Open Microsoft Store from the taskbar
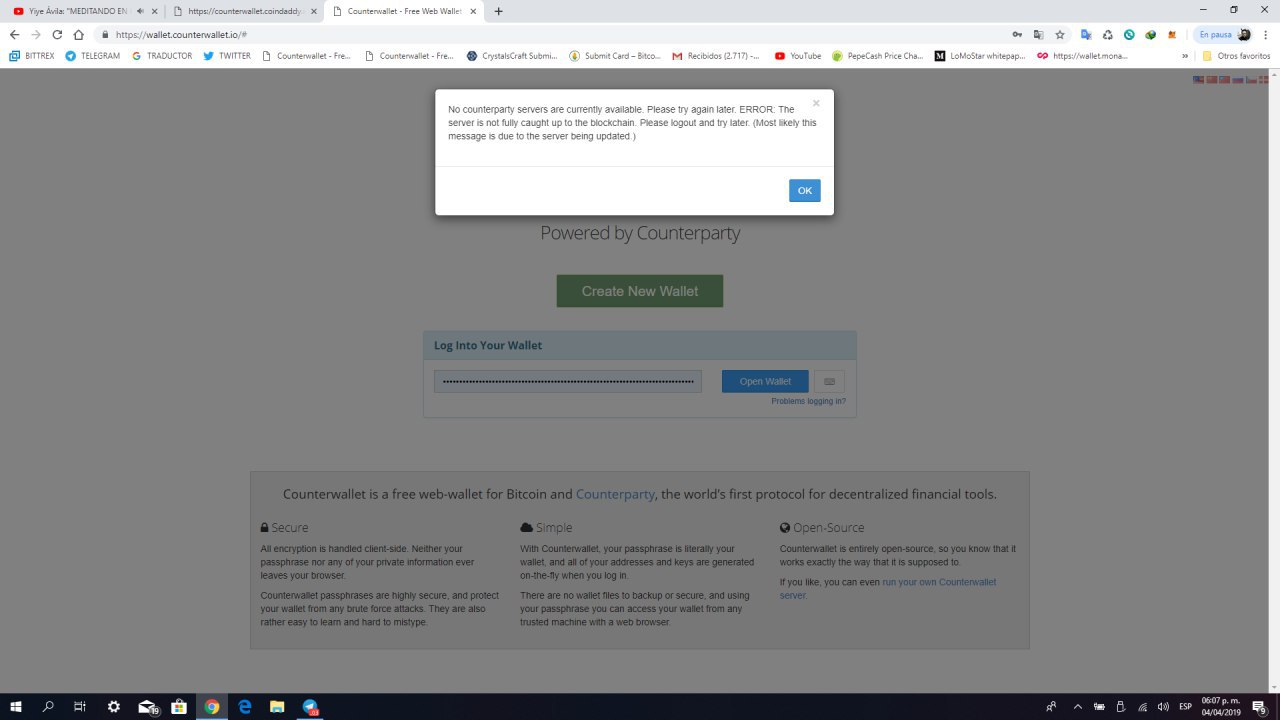Screen dimensions: 1280x720 pos(179,706)
